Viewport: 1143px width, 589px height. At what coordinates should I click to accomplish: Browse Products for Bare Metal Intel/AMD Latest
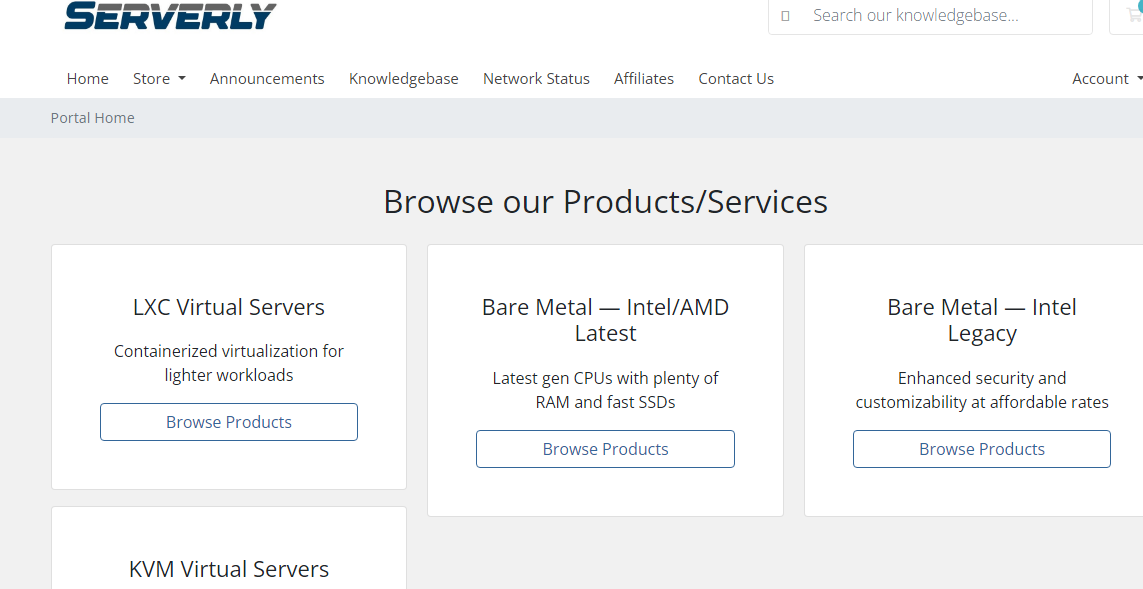(x=605, y=449)
